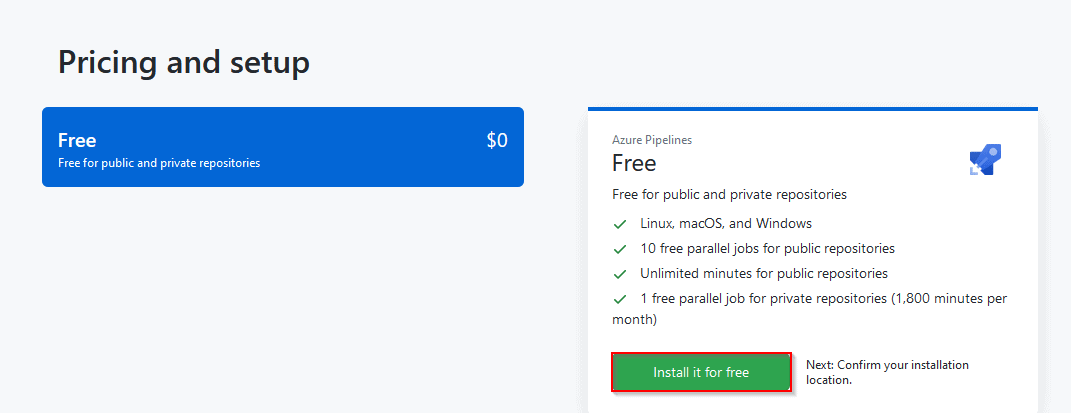This screenshot has width=1071, height=413.
Task: Select the blue Free plan card title
Action: [77, 140]
